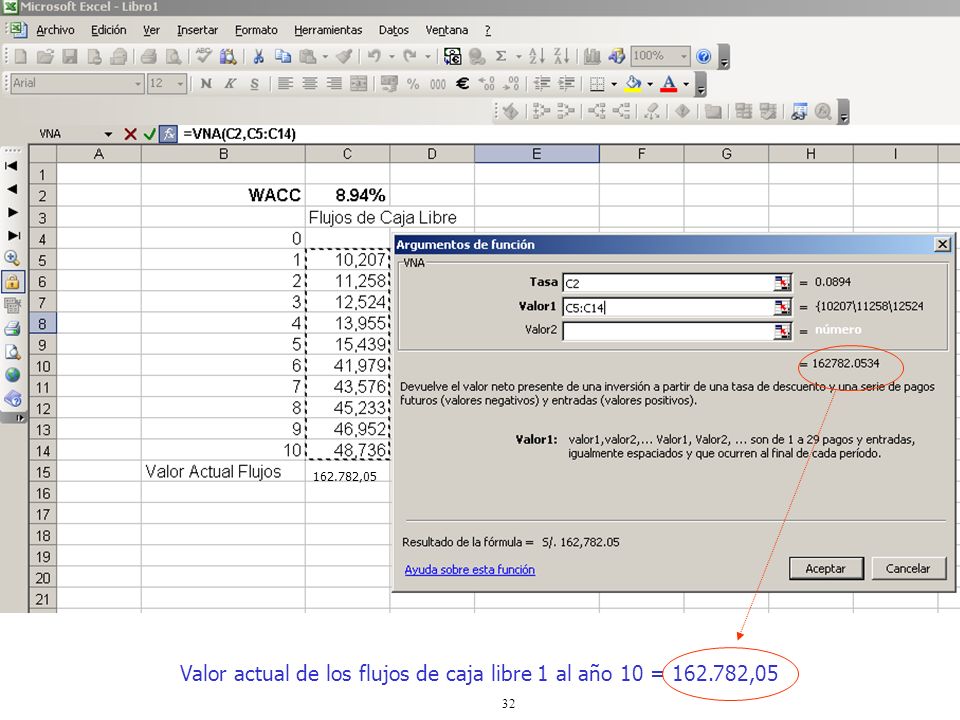Click the yellow fill color bucket
The image size is (960, 720).
[x=634, y=83]
